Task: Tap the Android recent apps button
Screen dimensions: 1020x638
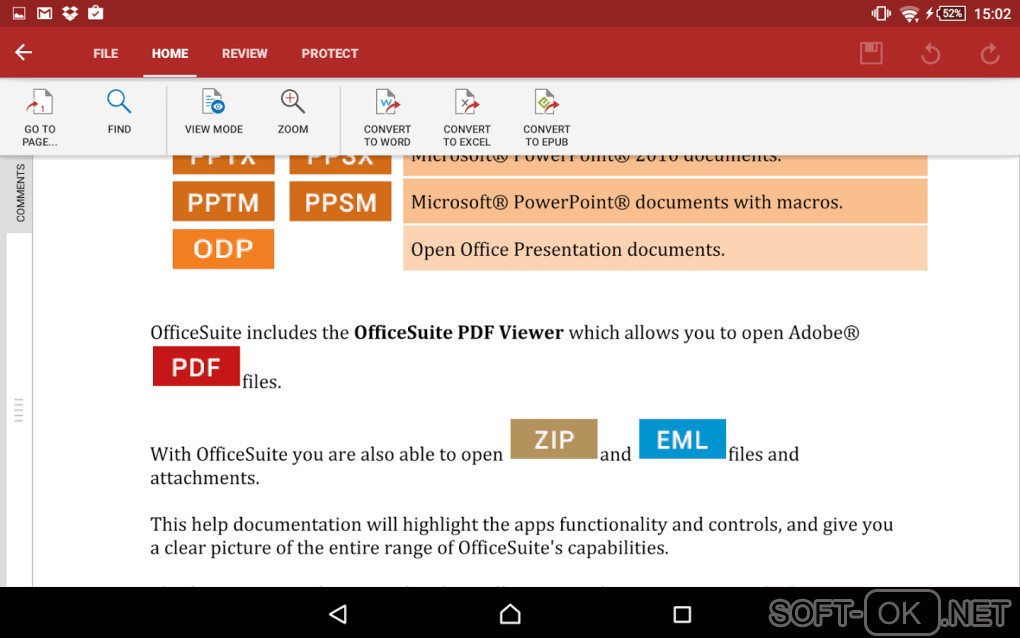Action: (682, 614)
